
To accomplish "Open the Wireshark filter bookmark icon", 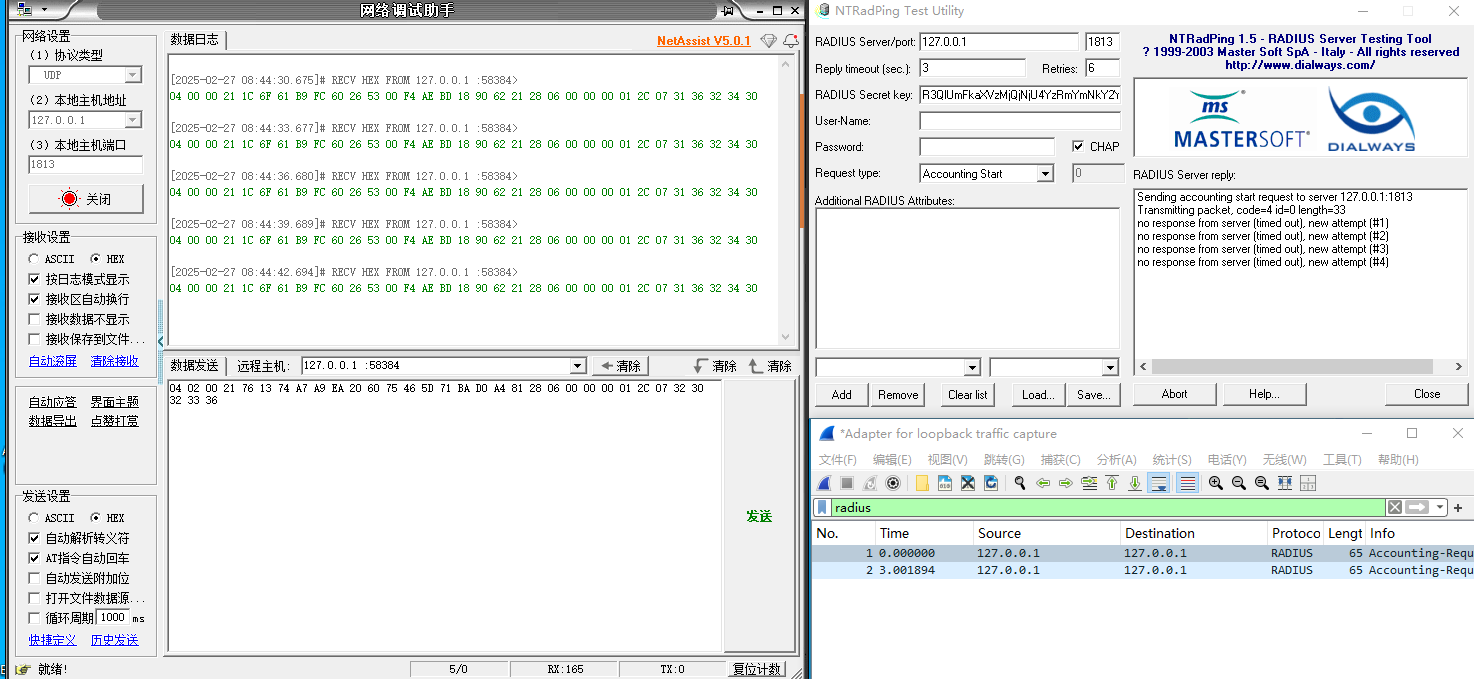I will (822, 507).
